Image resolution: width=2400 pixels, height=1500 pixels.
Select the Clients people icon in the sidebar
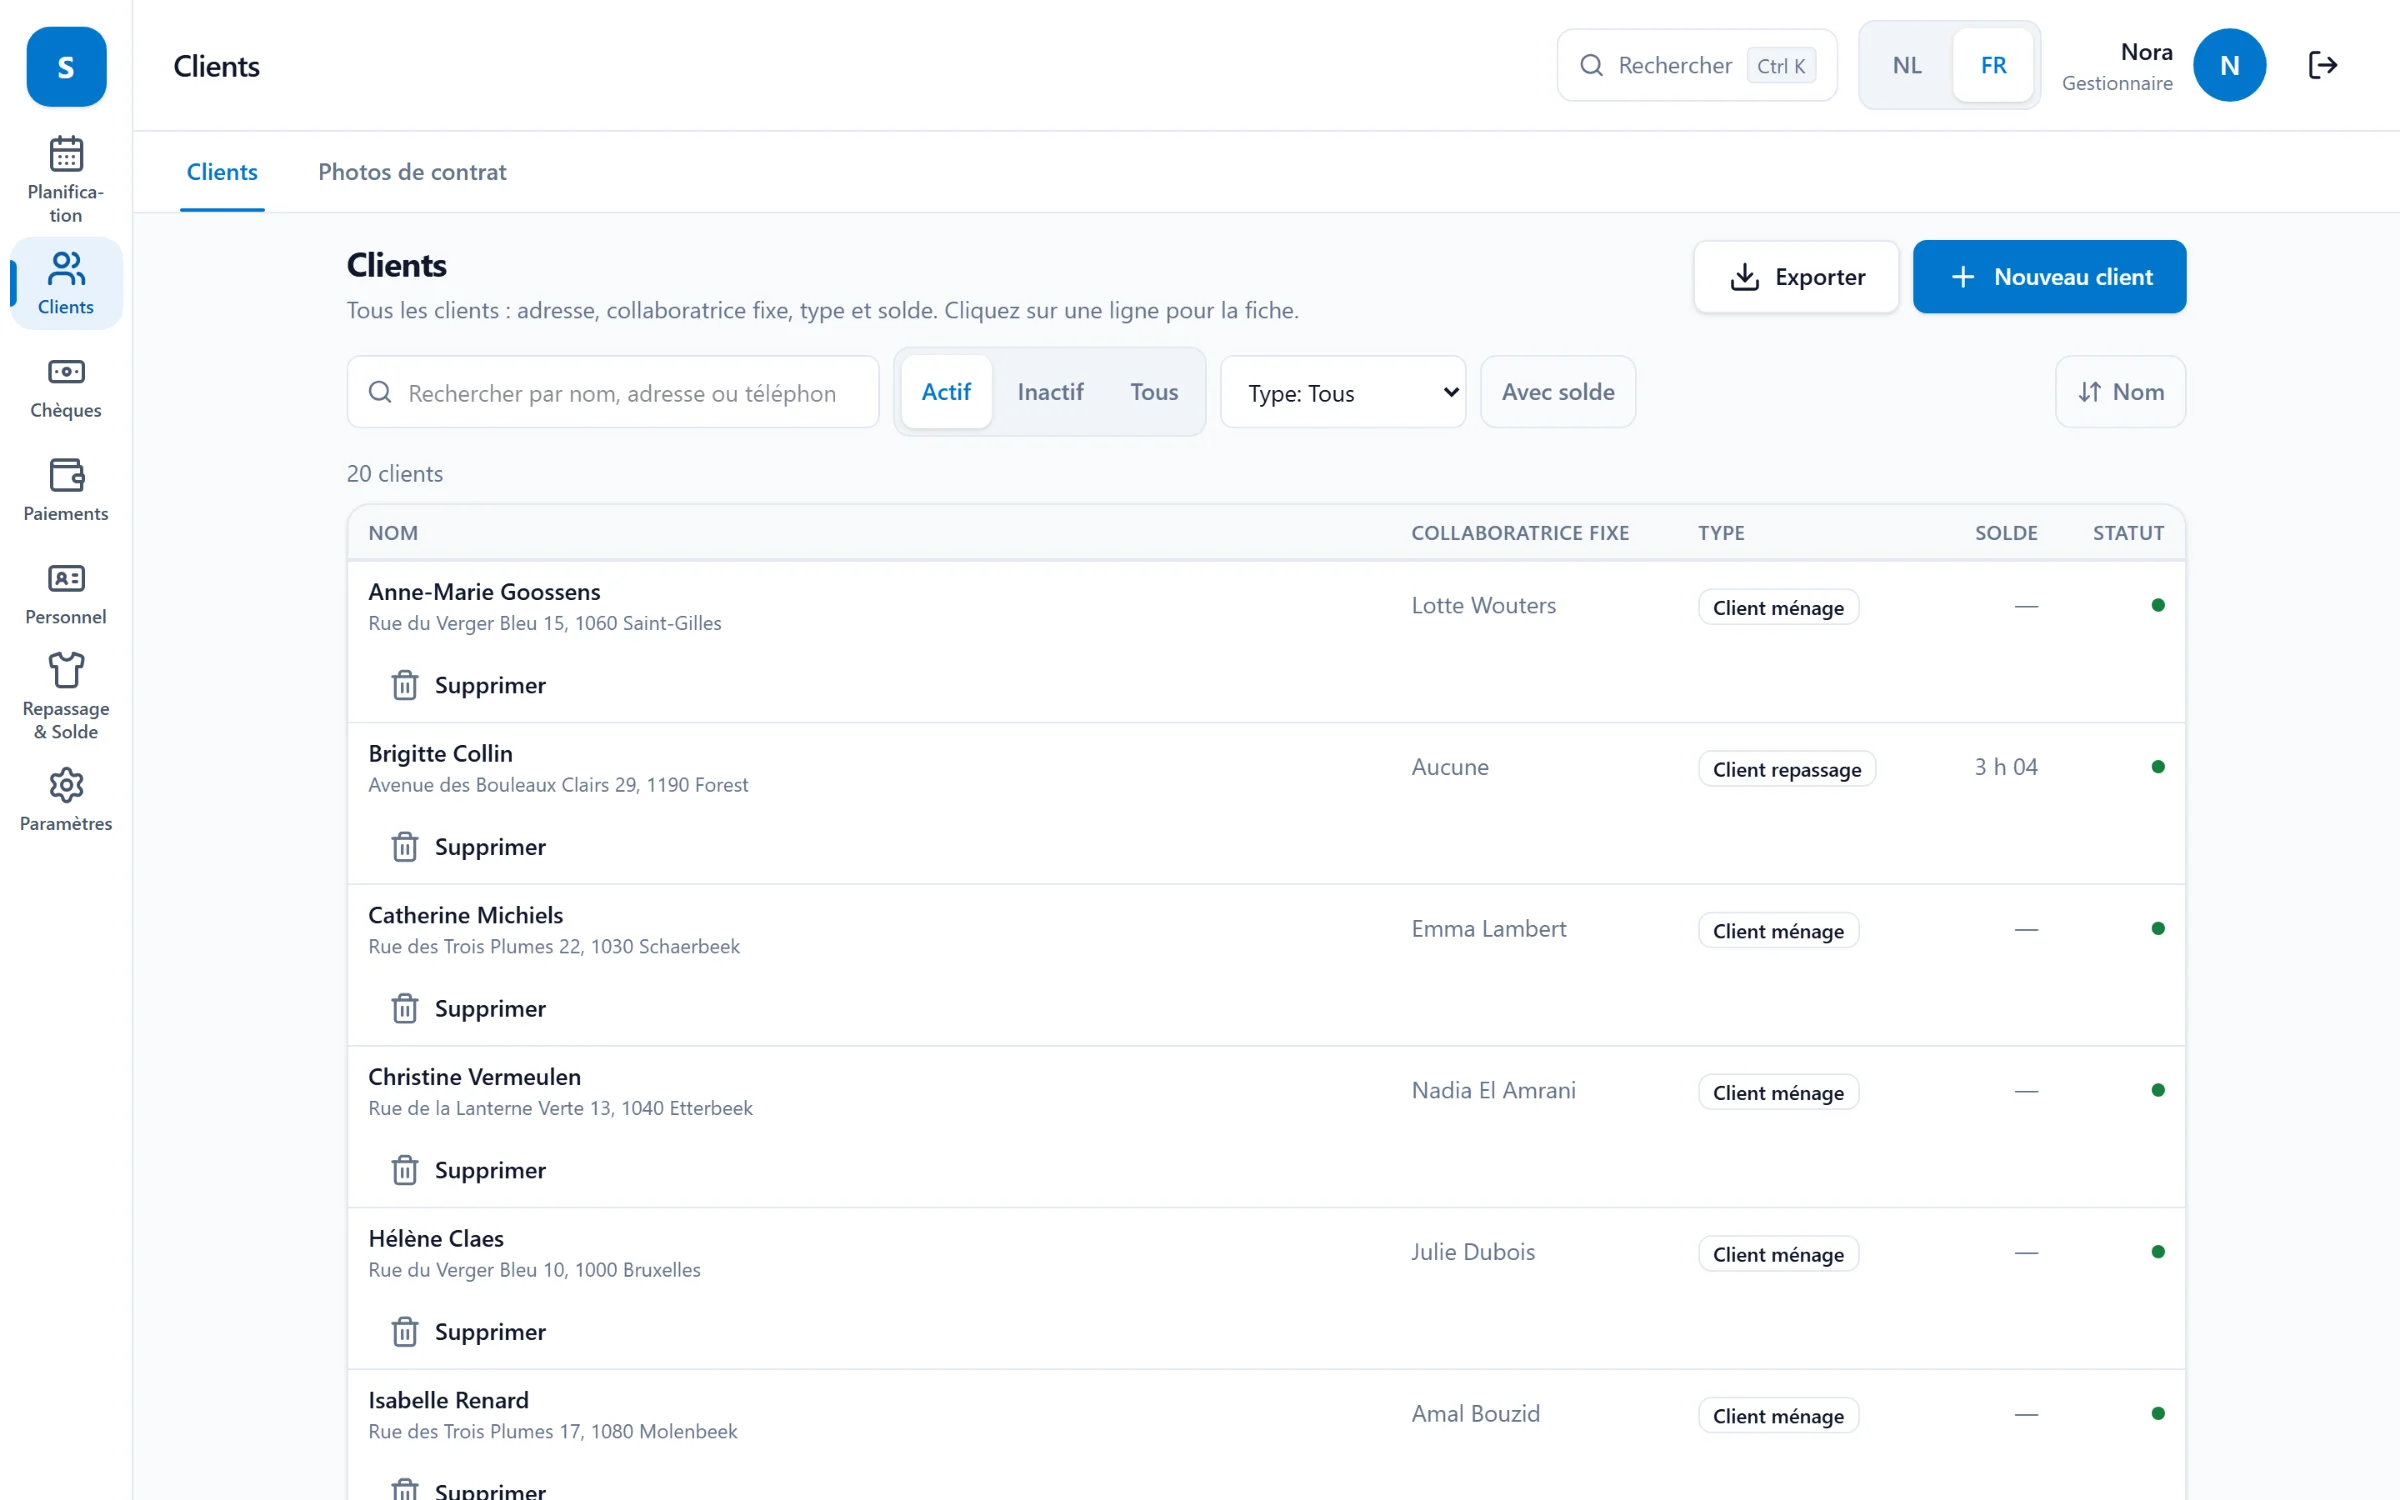pos(66,269)
